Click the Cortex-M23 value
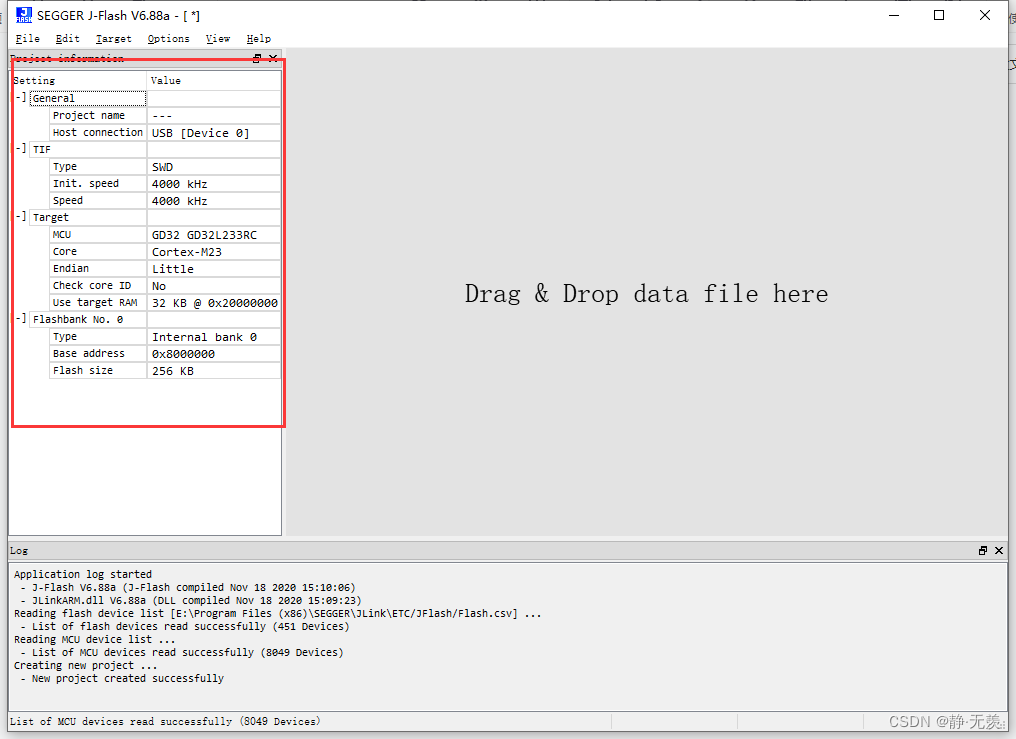1016x739 pixels. pos(214,252)
